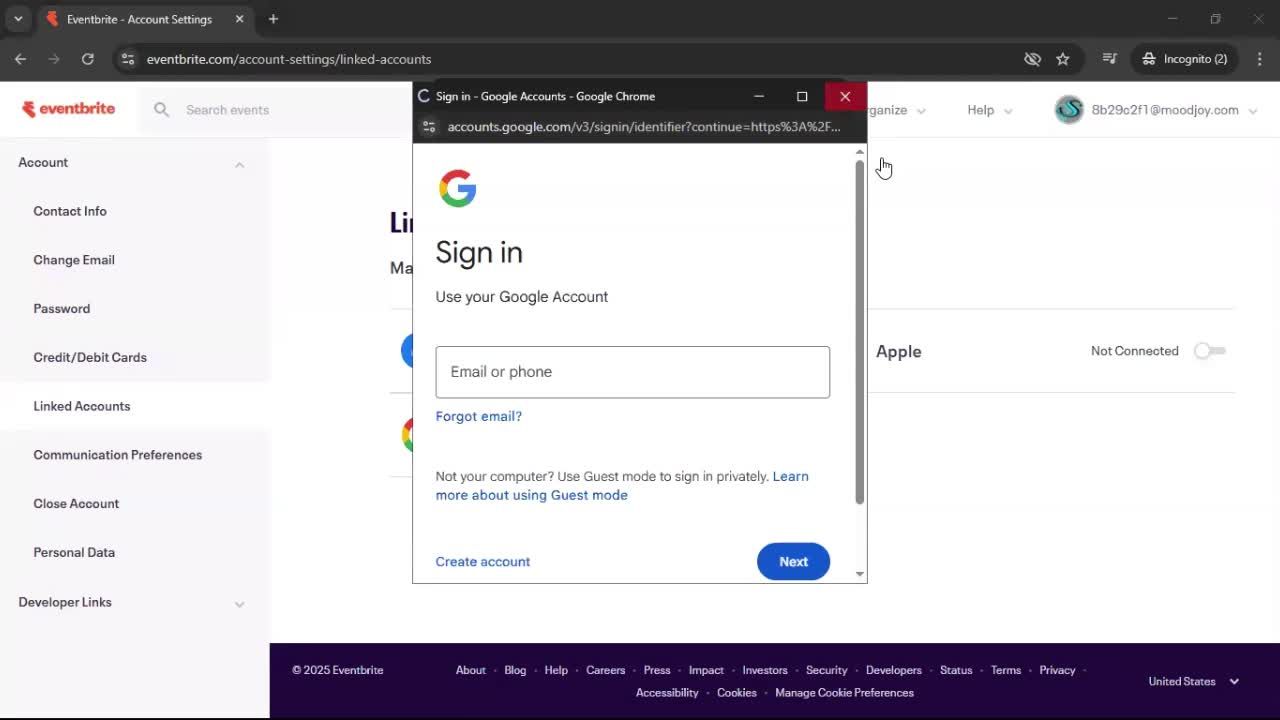
Task: Open the Privacy footer link
Action: tap(1057, 670)
